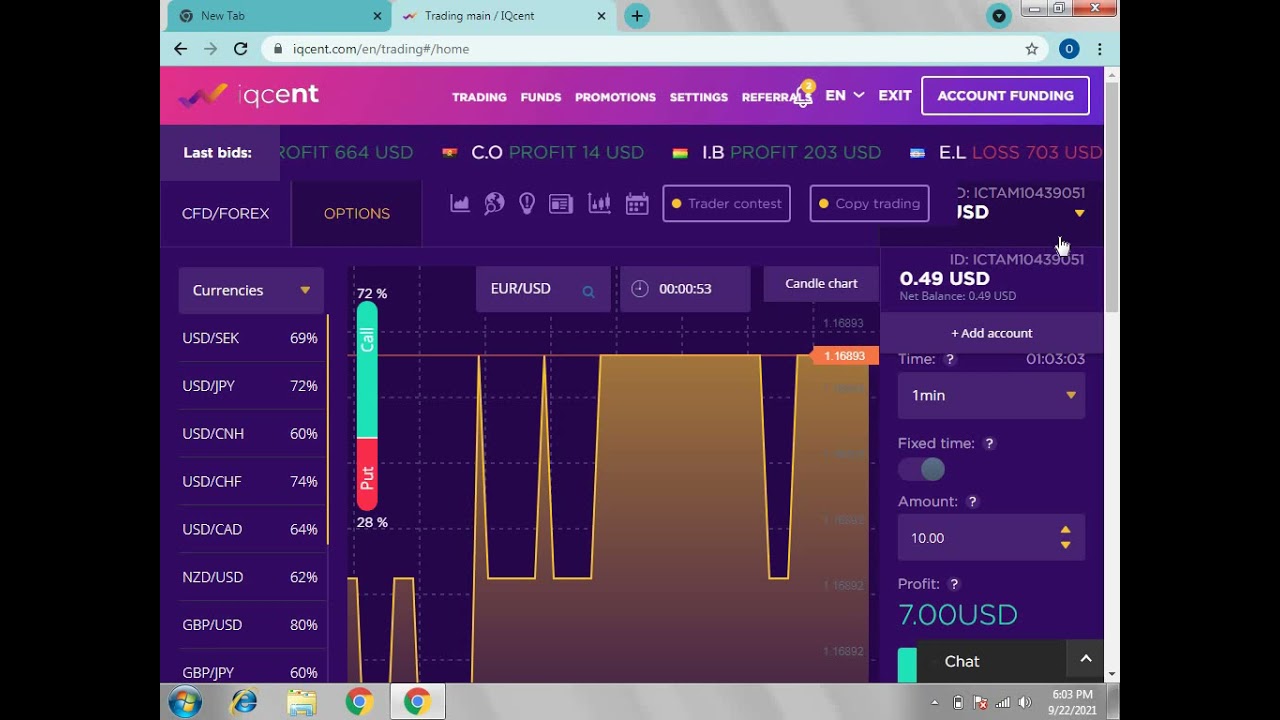The image size is (1280, 720).
Task: Click the Candle chart button
Action: [x=821, y=283]
